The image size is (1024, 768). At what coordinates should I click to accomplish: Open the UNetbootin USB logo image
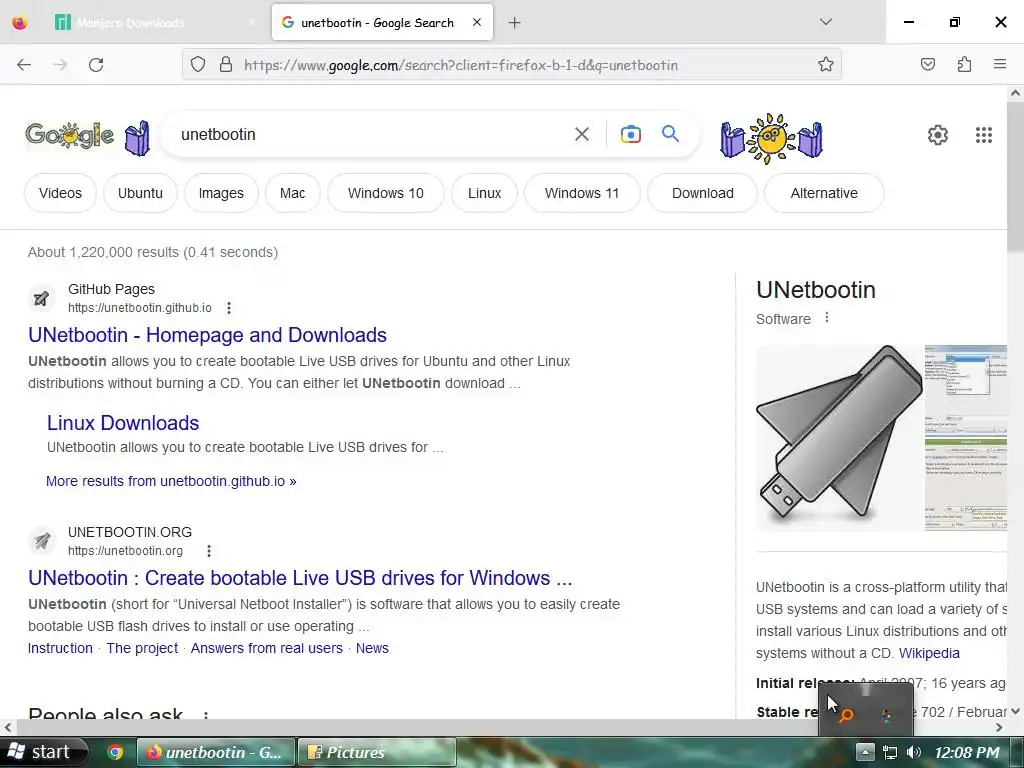839,438
